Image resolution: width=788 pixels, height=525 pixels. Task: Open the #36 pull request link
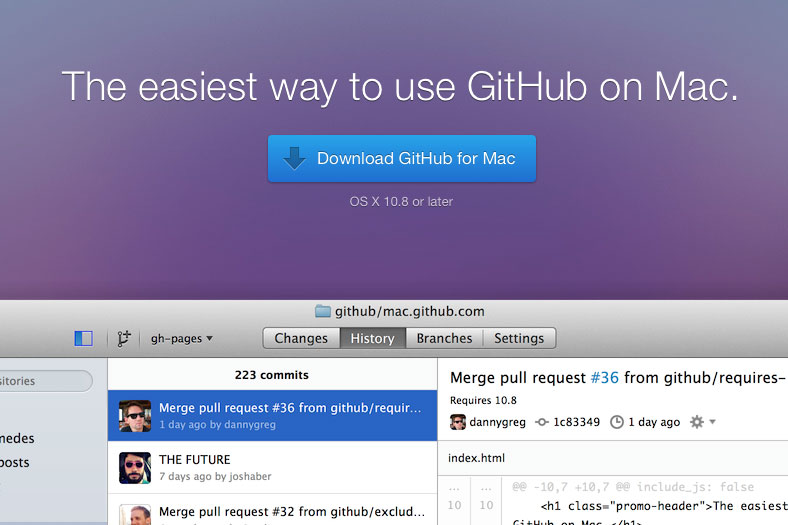(x=605, y=377)
